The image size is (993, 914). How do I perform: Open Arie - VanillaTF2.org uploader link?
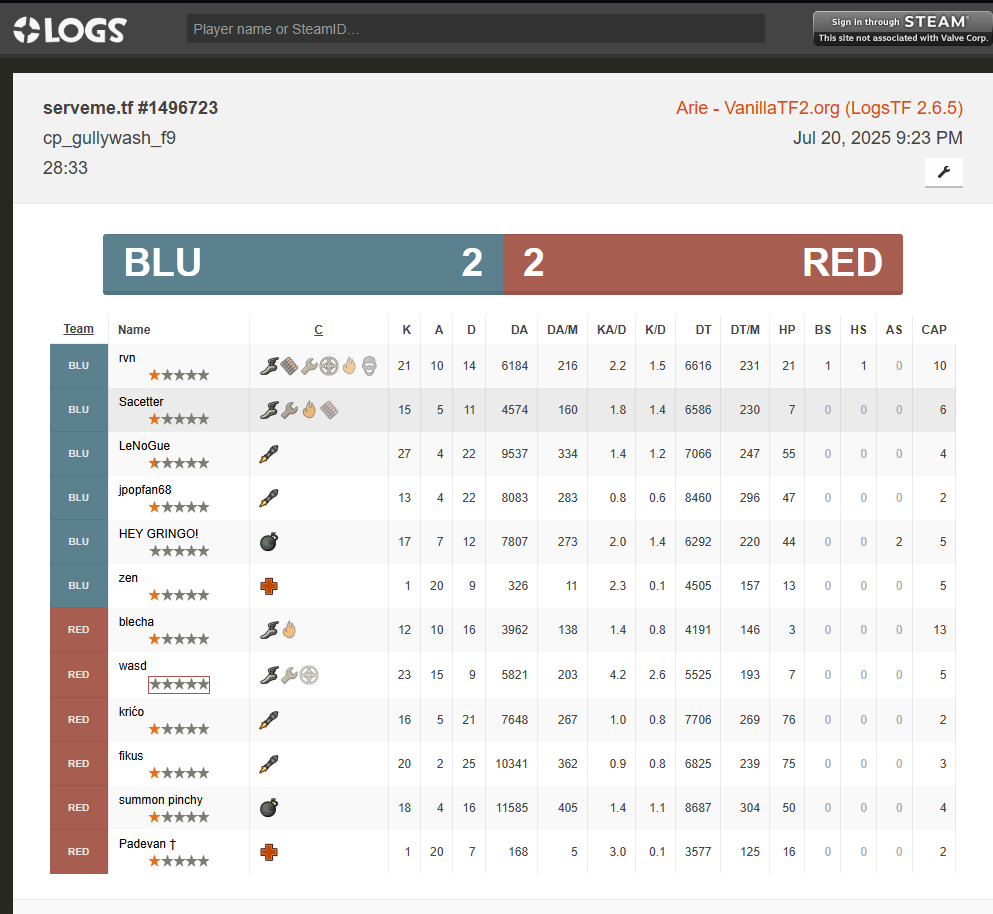point(819,108)
